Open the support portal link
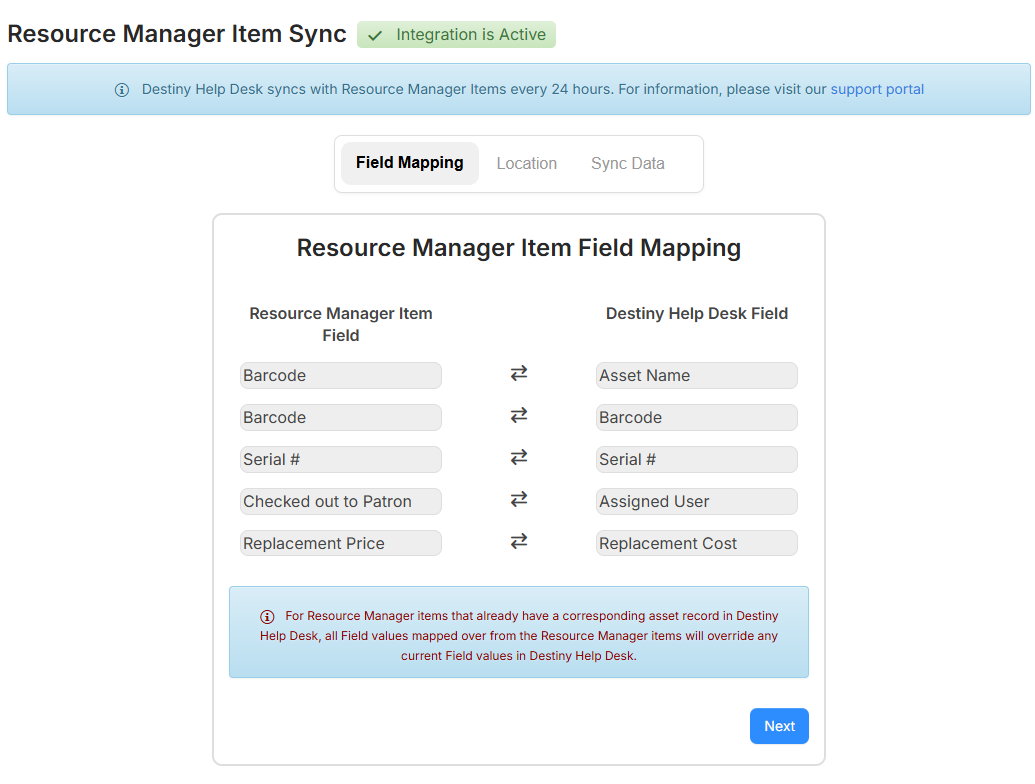The height and width of the screenshot is (784, 1035). [877, 89]
